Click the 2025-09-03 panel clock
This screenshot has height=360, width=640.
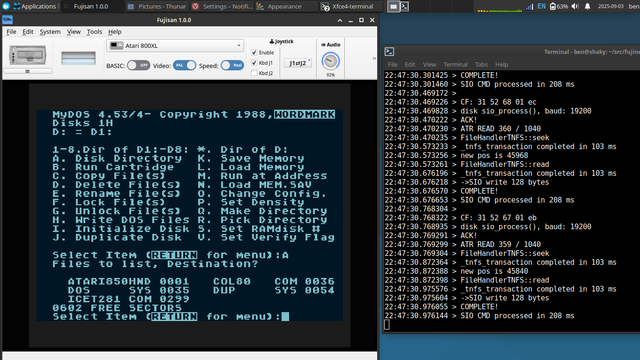tap(611, 6)
